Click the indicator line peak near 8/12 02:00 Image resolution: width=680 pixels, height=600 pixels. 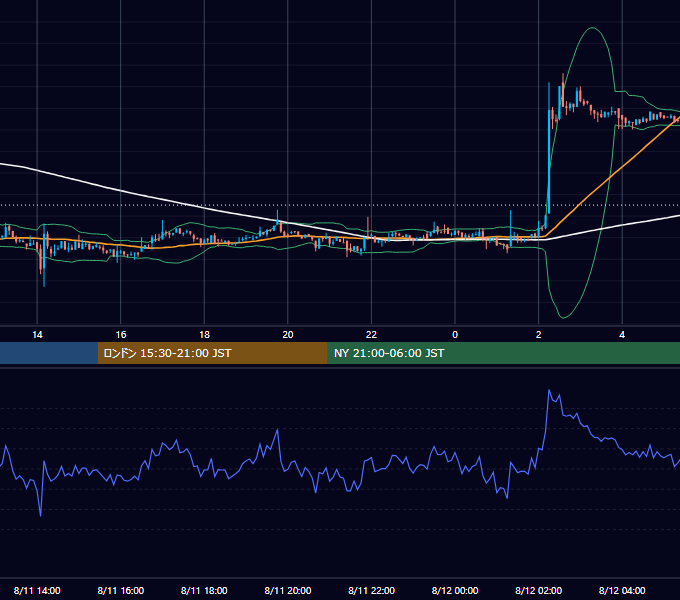[x=549, y=390]
